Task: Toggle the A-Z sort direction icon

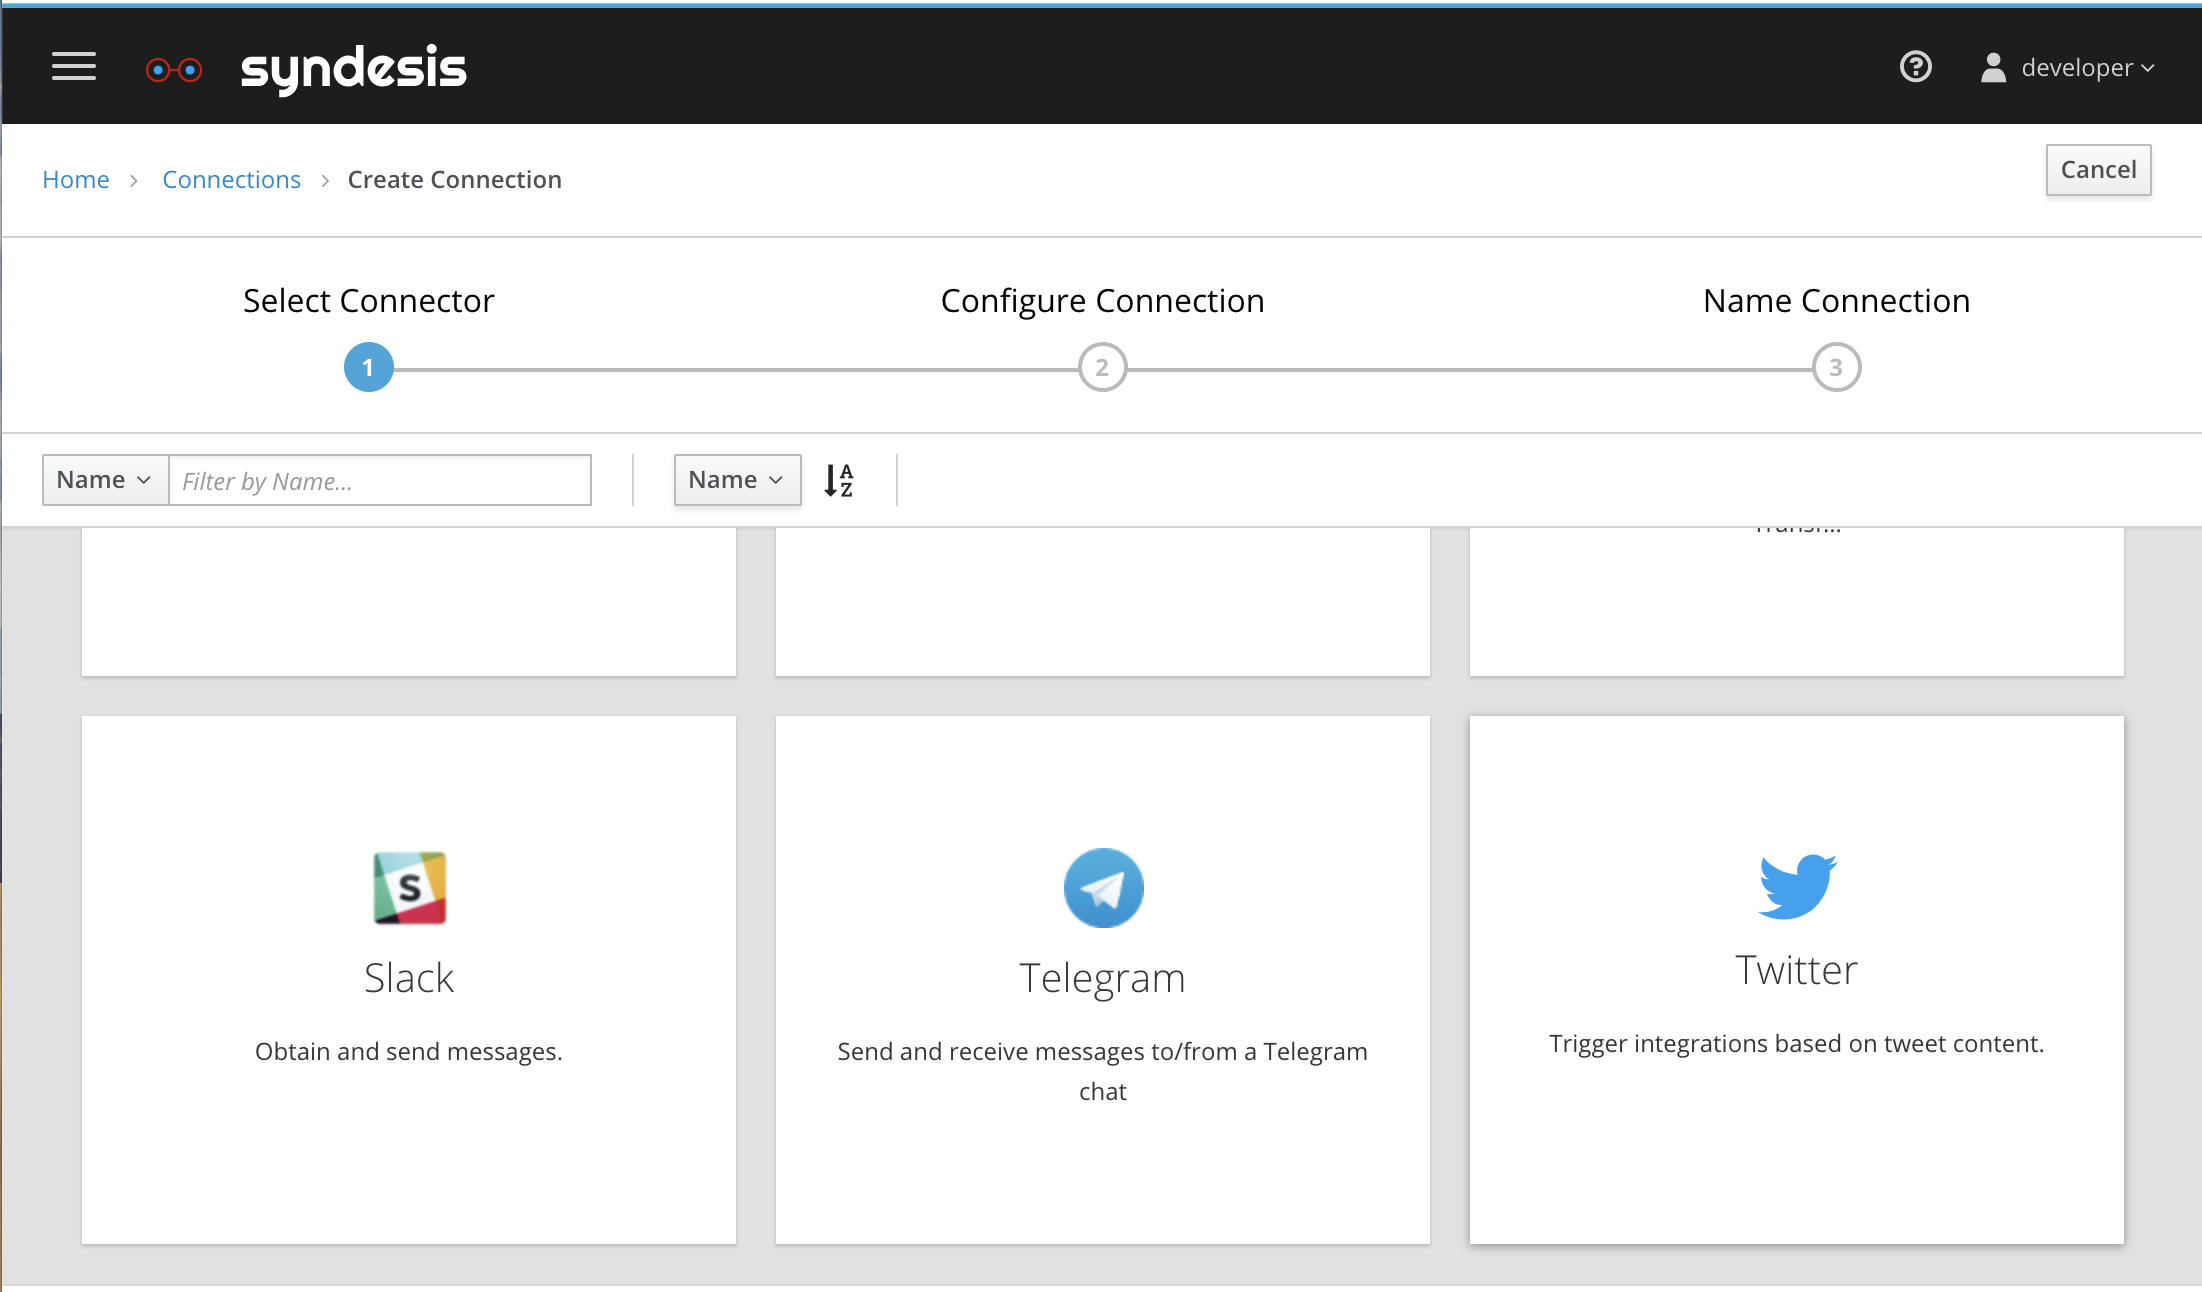Action: (x=839, y=480)
